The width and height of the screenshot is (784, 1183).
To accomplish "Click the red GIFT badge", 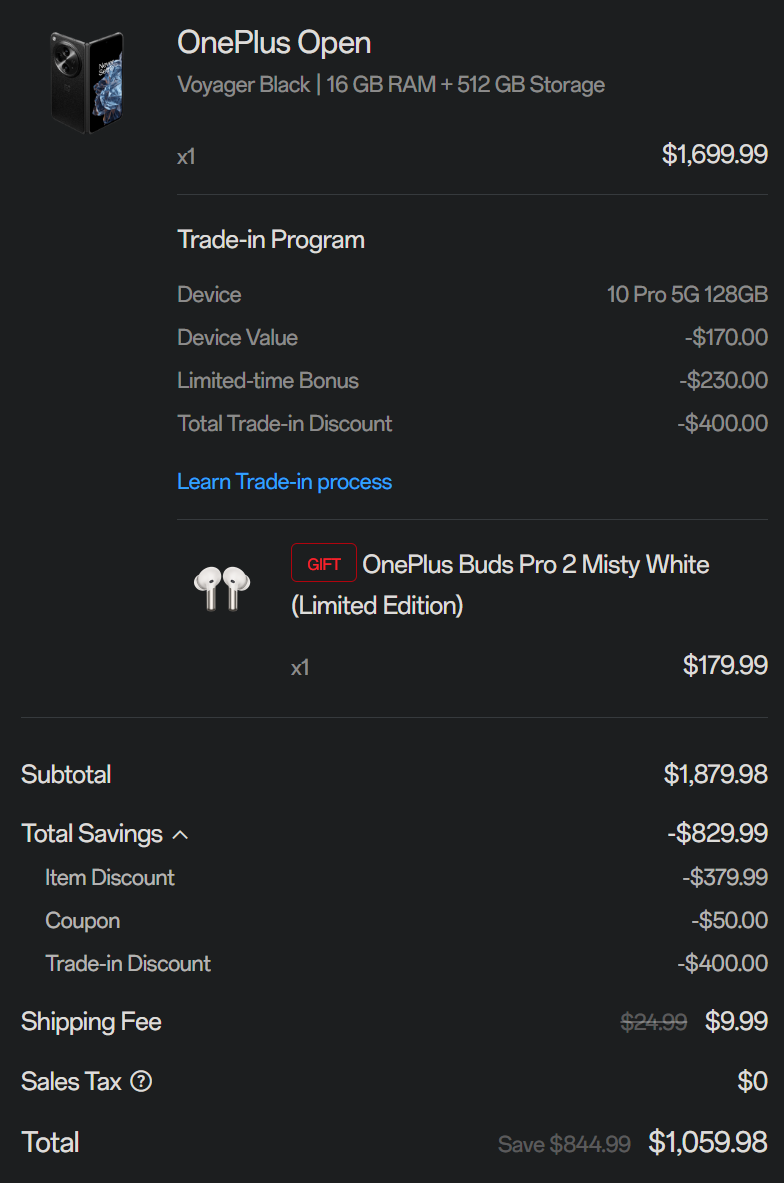I will pyautogui.click(x=324, y=563).
